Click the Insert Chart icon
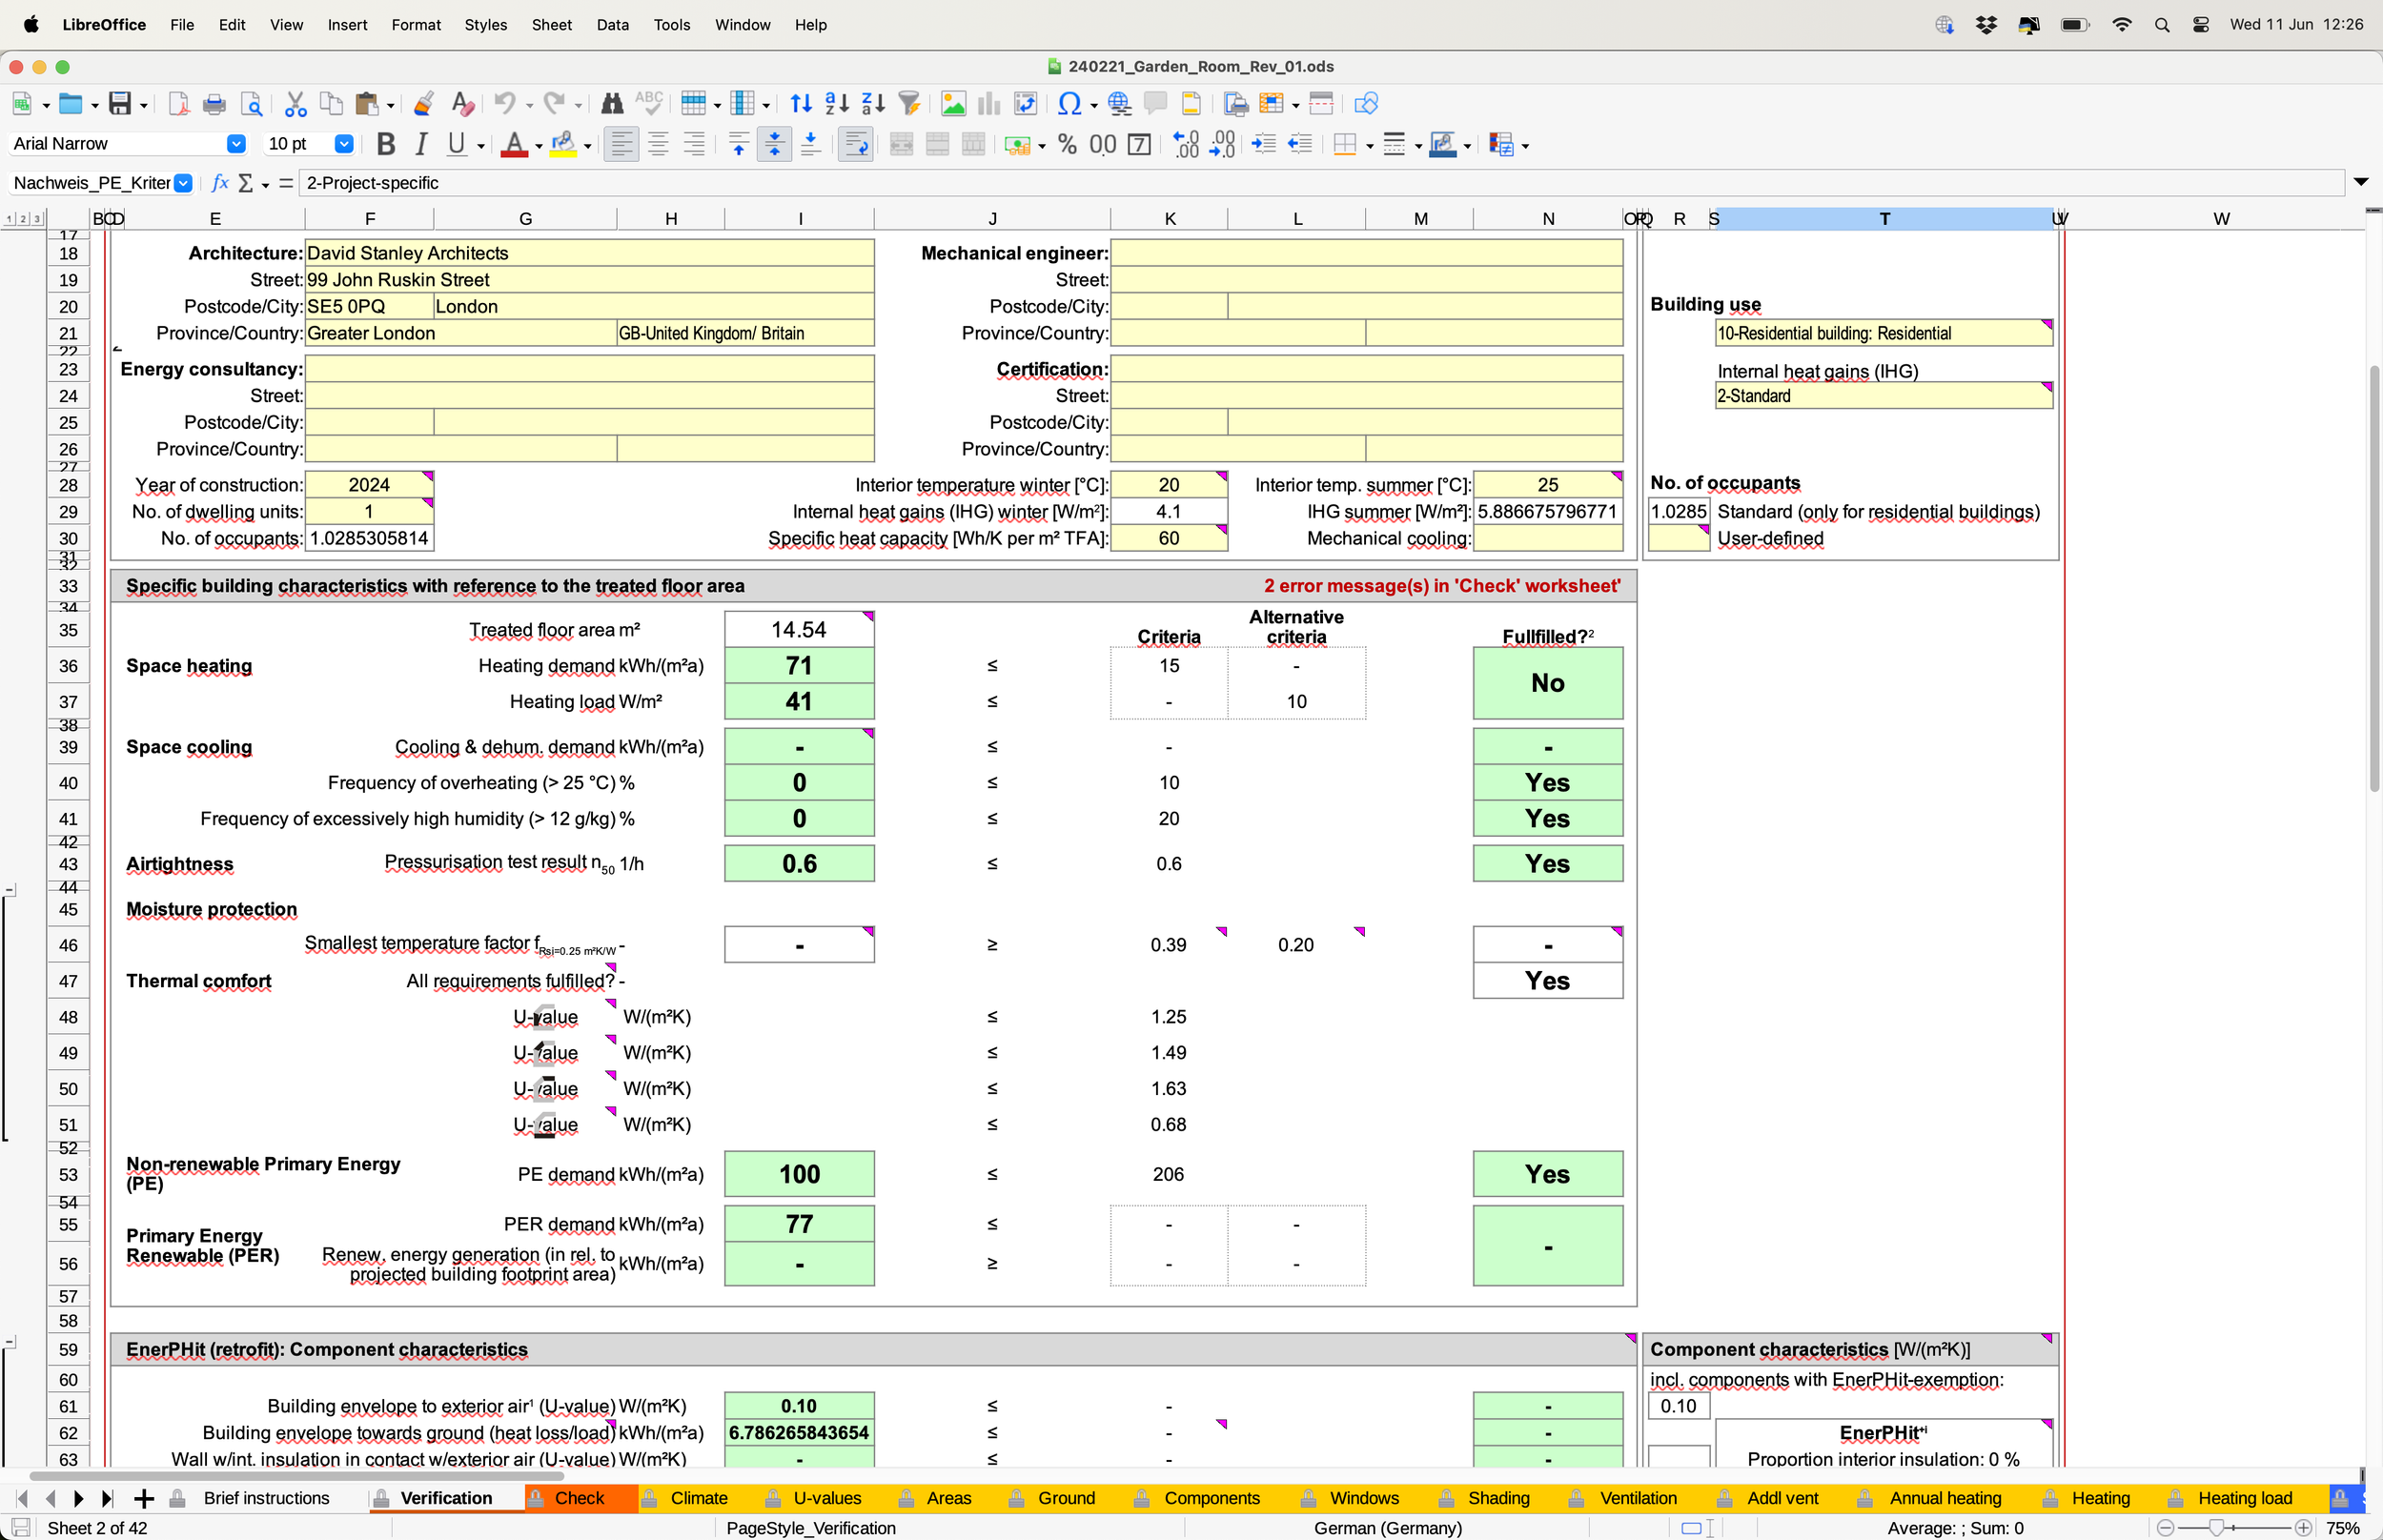Screen dimensions: 2383x1540 coord(989,104)
